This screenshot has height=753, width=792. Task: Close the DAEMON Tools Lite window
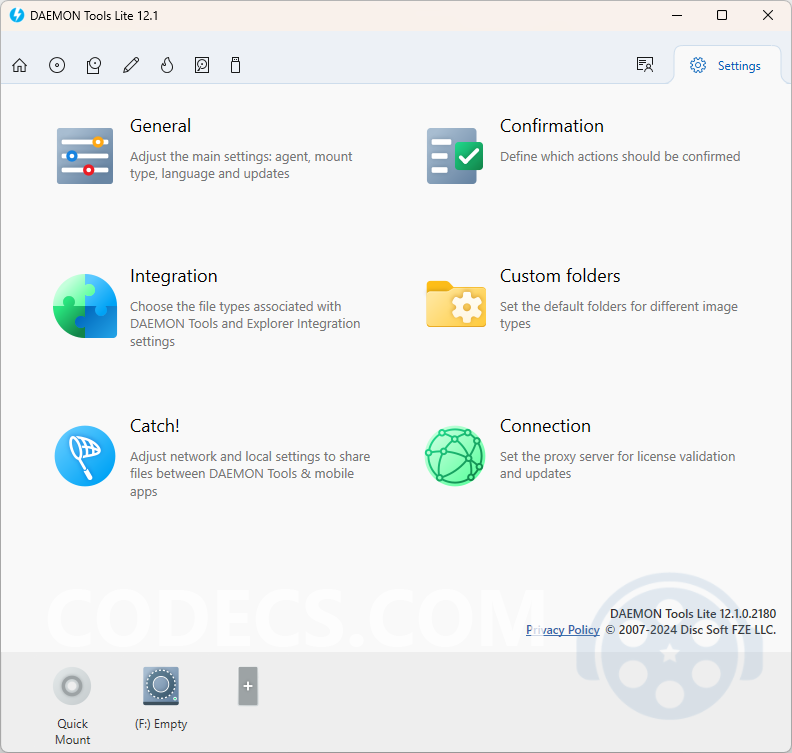[768, 15]
